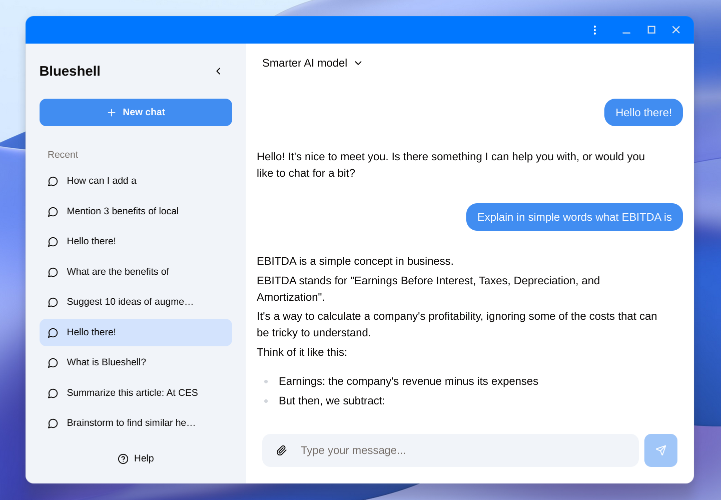Click chat icon beside 'Suggest 10 ideas of augme…'
Image resolution: width=721 pixels, height=500 pixels.
pyautogui.click(x=53, y=302)
